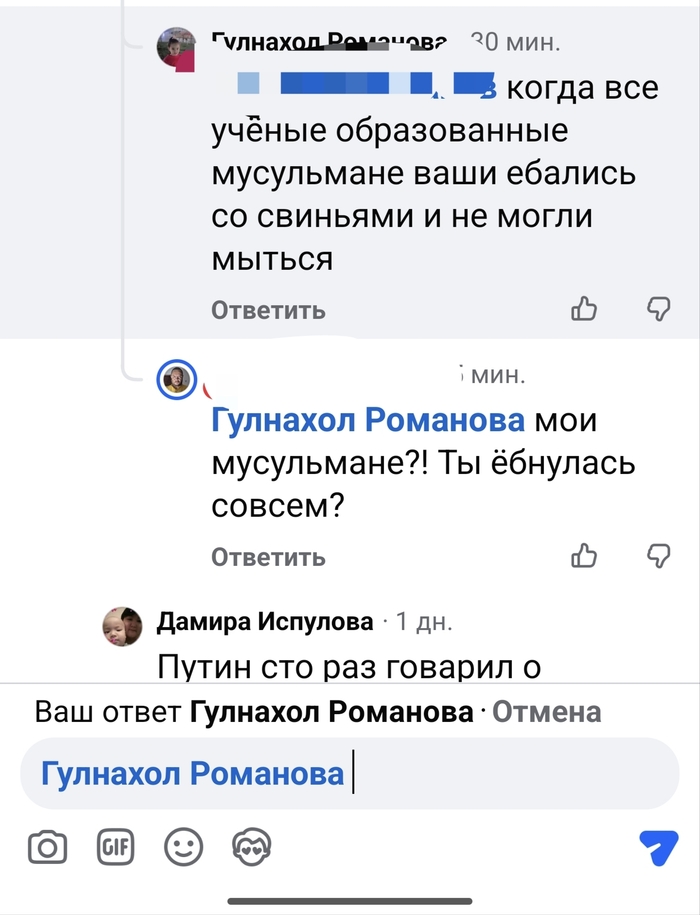Send the reply with blue arrow
Image resolution: width=700 pixels, height=915 pixels.
coord(658,848)
